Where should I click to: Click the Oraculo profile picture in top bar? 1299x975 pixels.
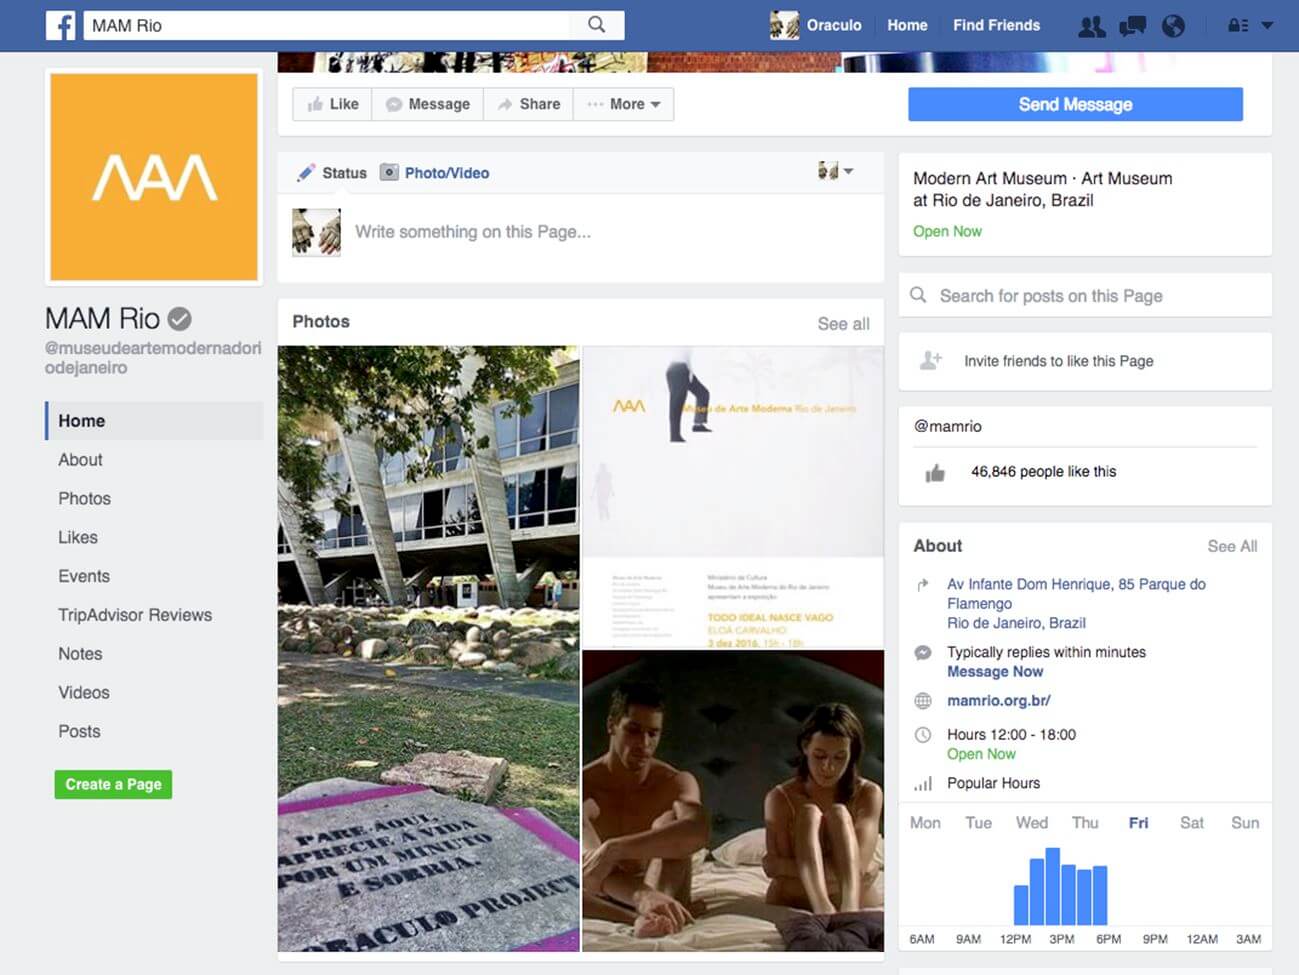tap(784, 25)
